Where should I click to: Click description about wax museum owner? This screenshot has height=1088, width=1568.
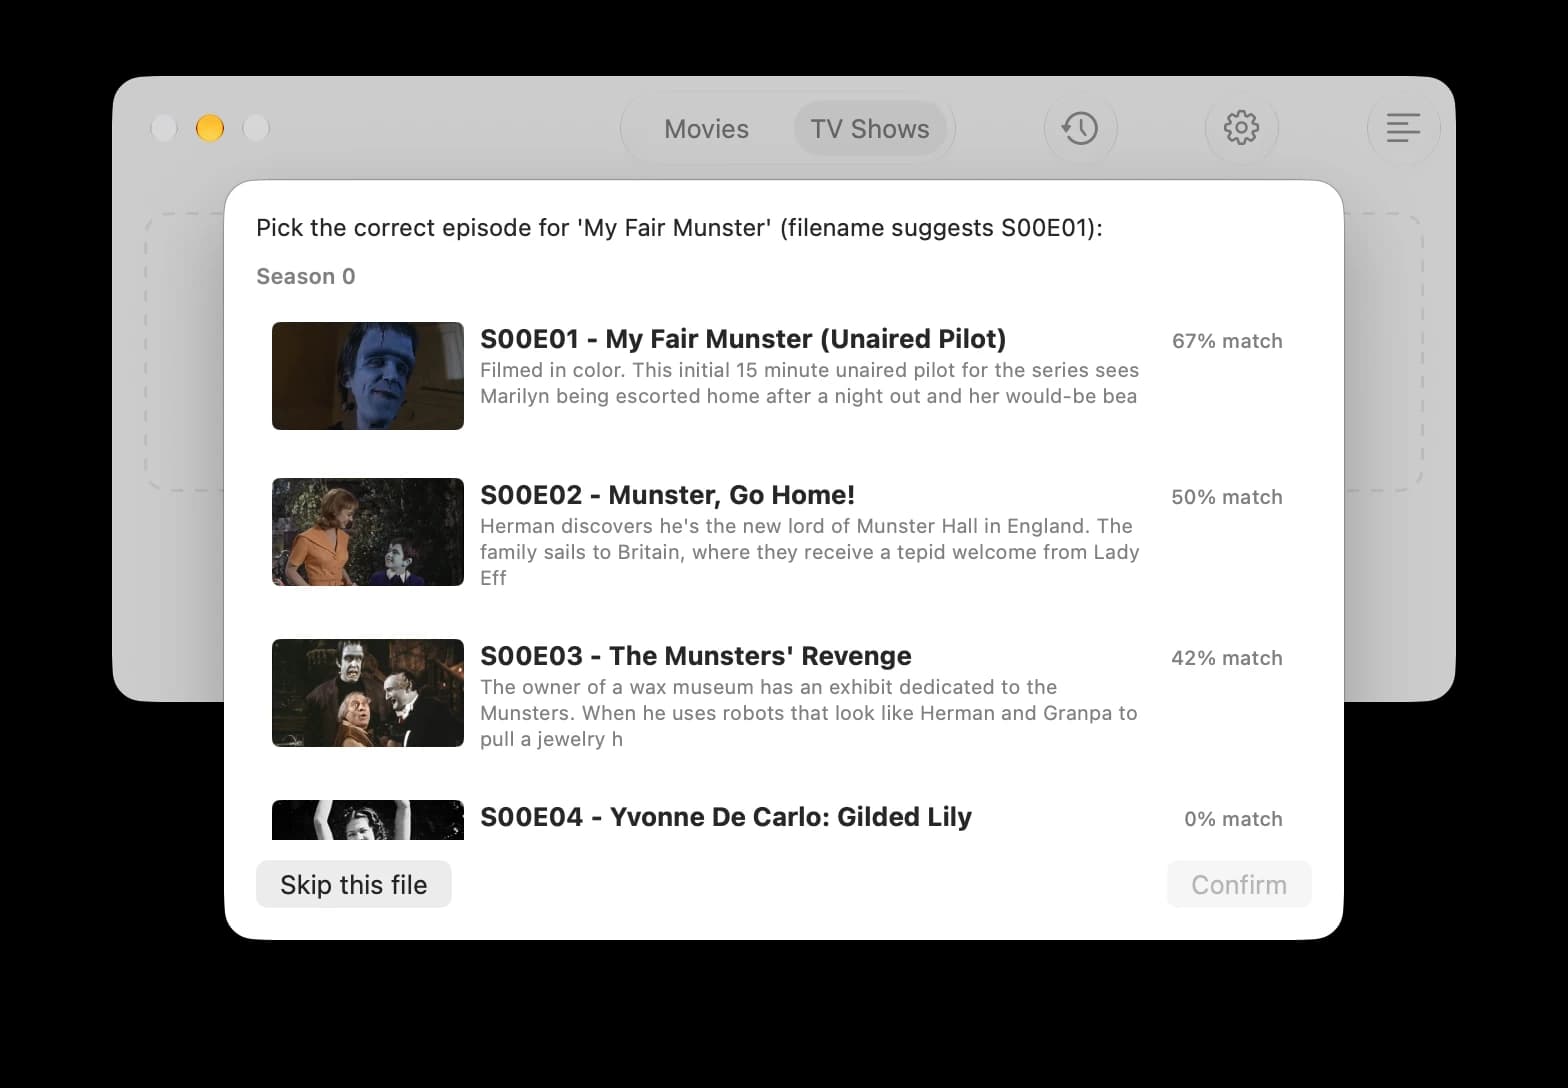(809, 713)
